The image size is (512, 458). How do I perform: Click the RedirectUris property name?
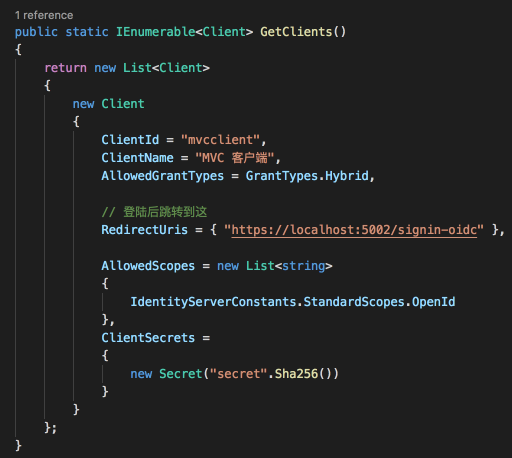[x=144, y=230]
